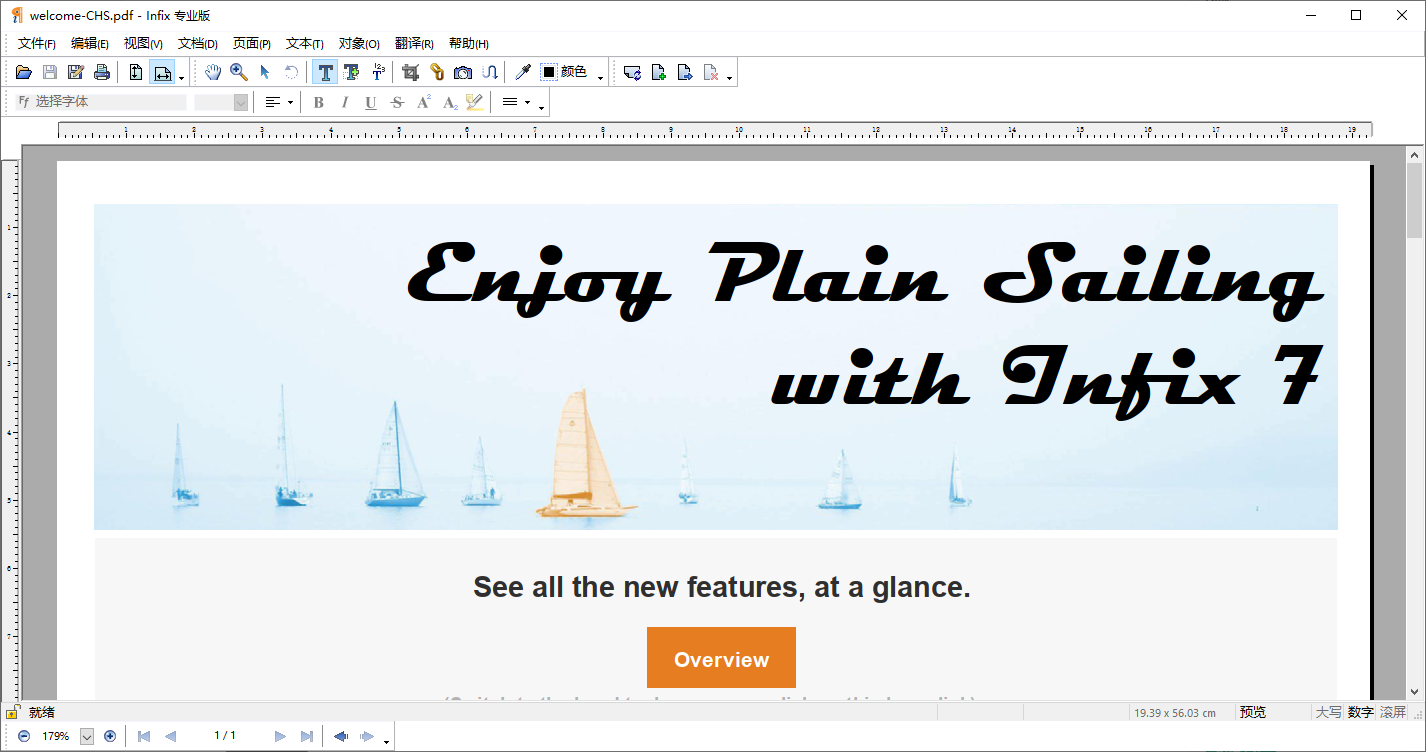The height and width of the screenshot is (752, 1426).
Task: Select the Hyperlink tool
Action: (x=437, y=71)
